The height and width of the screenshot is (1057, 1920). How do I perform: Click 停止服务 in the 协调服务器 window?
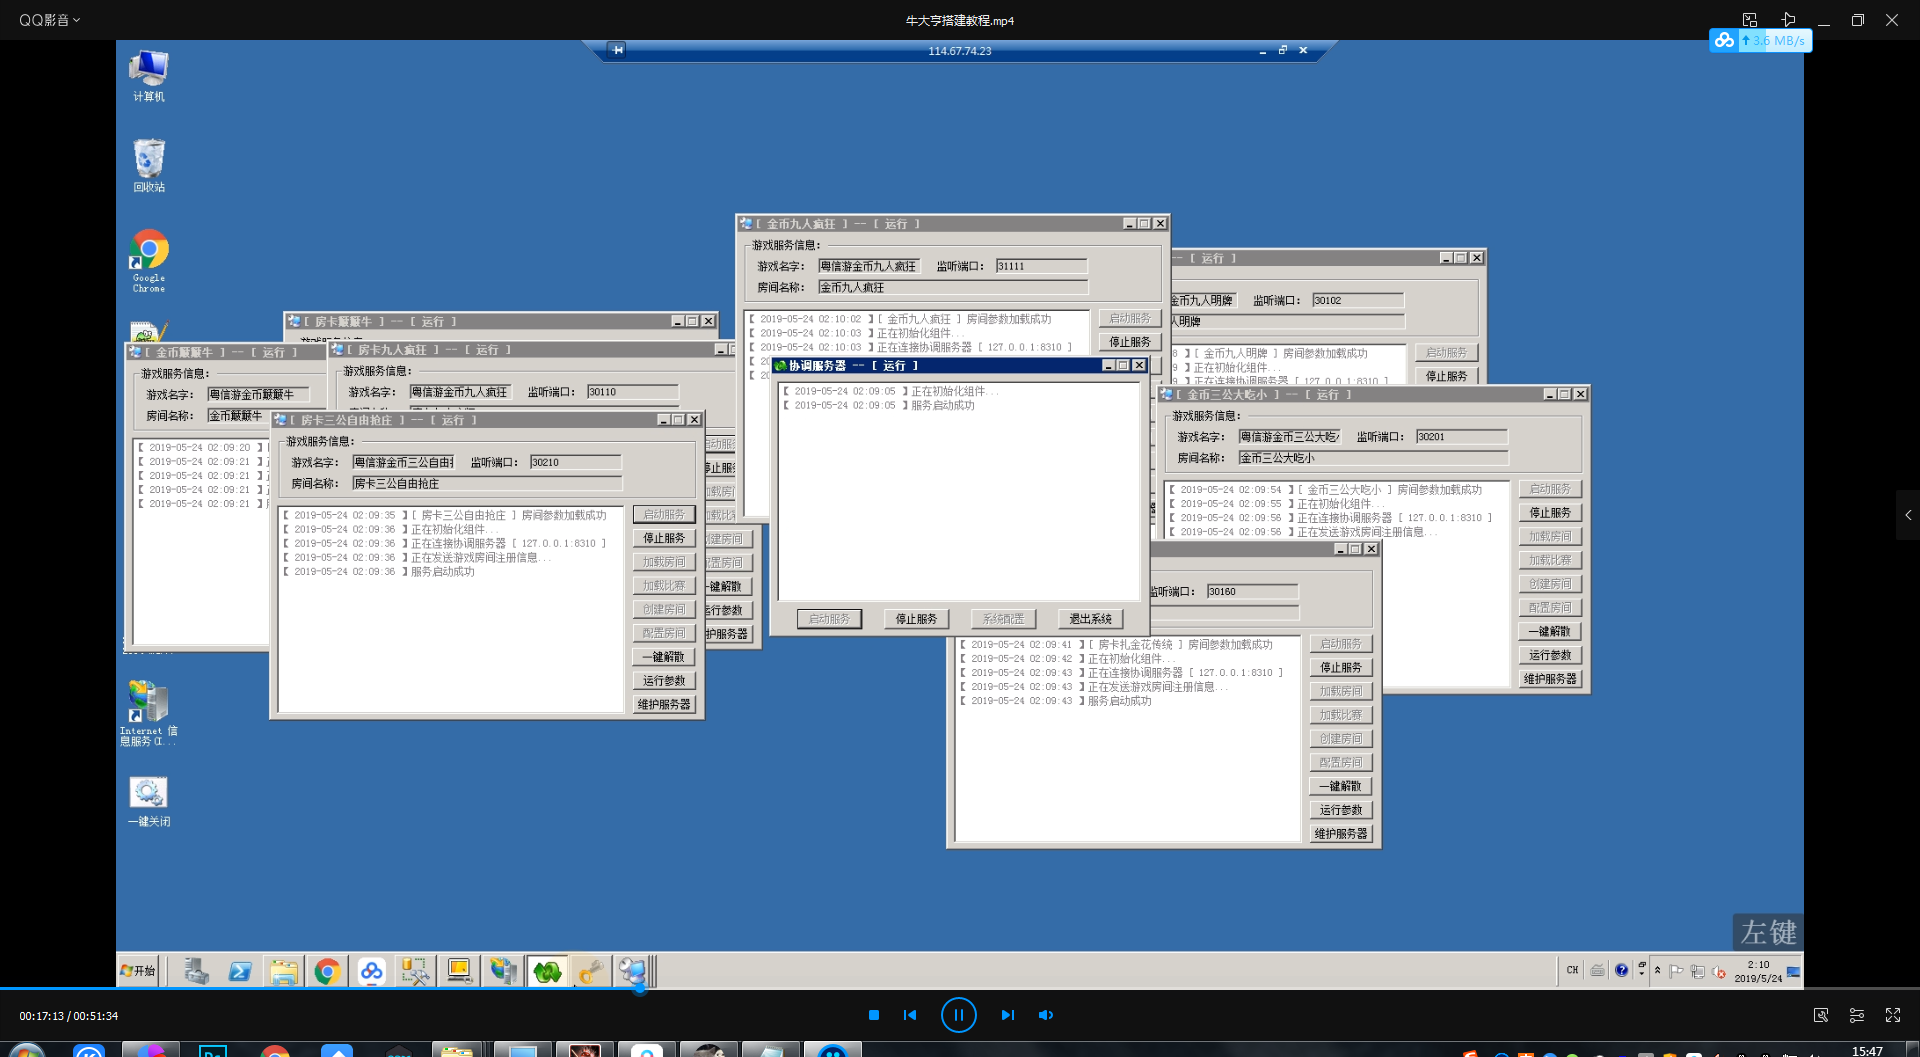916,619
